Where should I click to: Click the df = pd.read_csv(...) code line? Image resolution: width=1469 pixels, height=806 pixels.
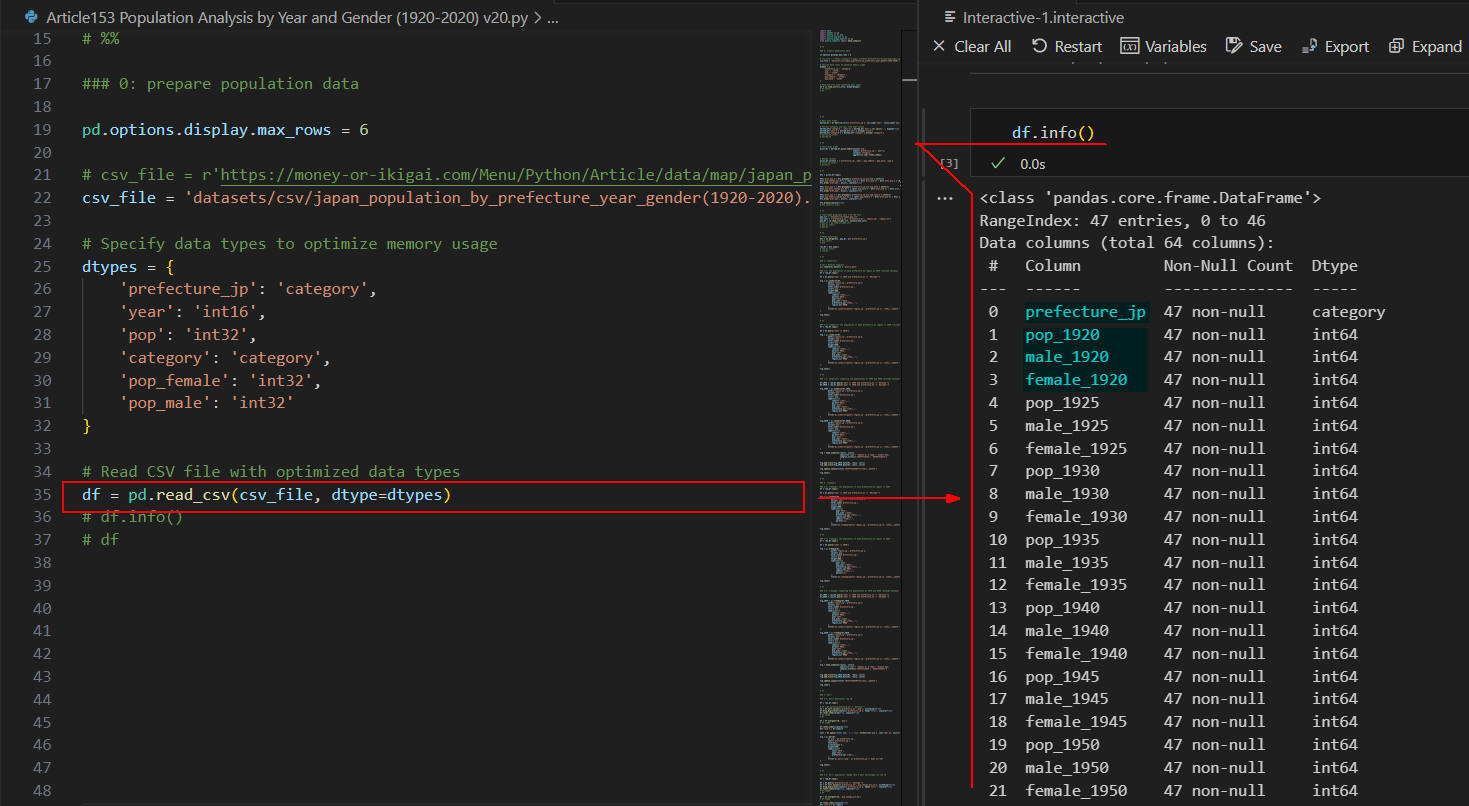[267, 494]
